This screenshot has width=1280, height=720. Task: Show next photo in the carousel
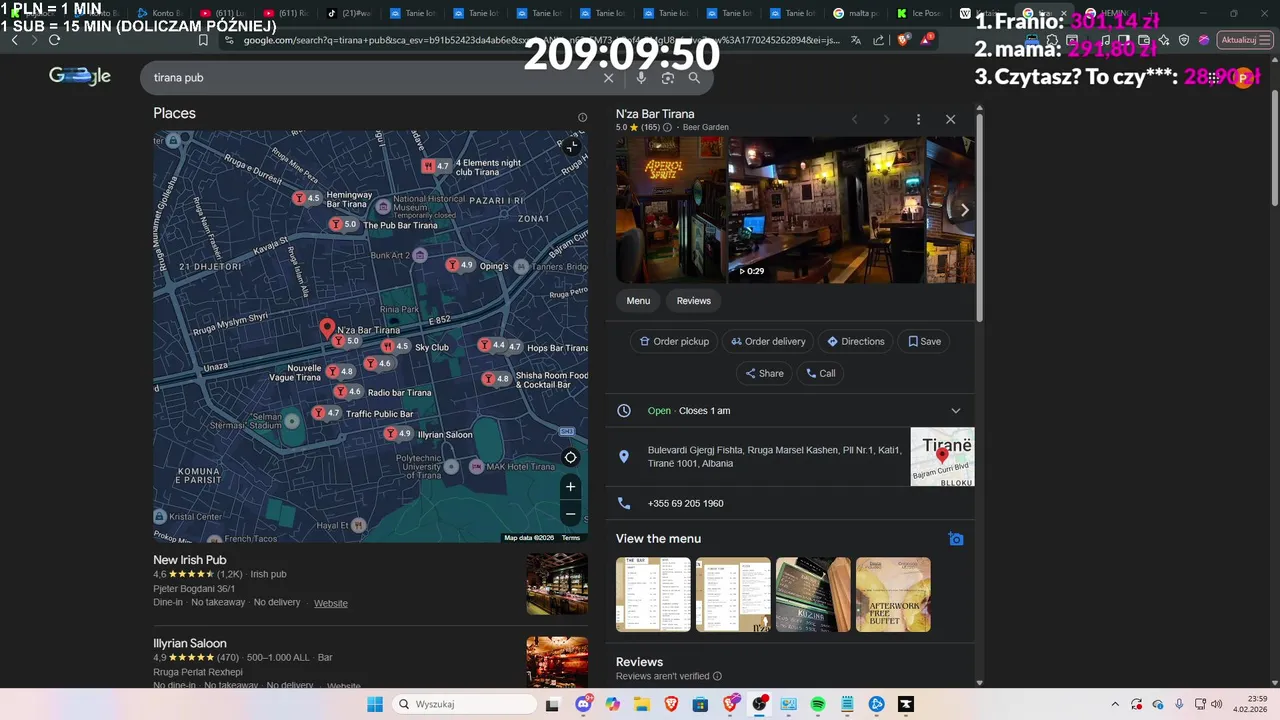click(x=964, y=210)
